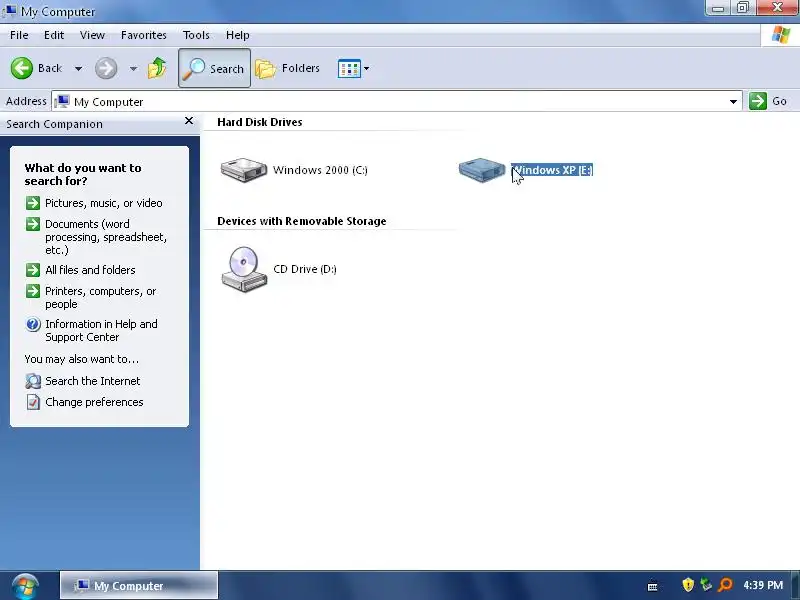Open the Help menu
This screenshot has height=600, width=800.
[x=238, y=35]
